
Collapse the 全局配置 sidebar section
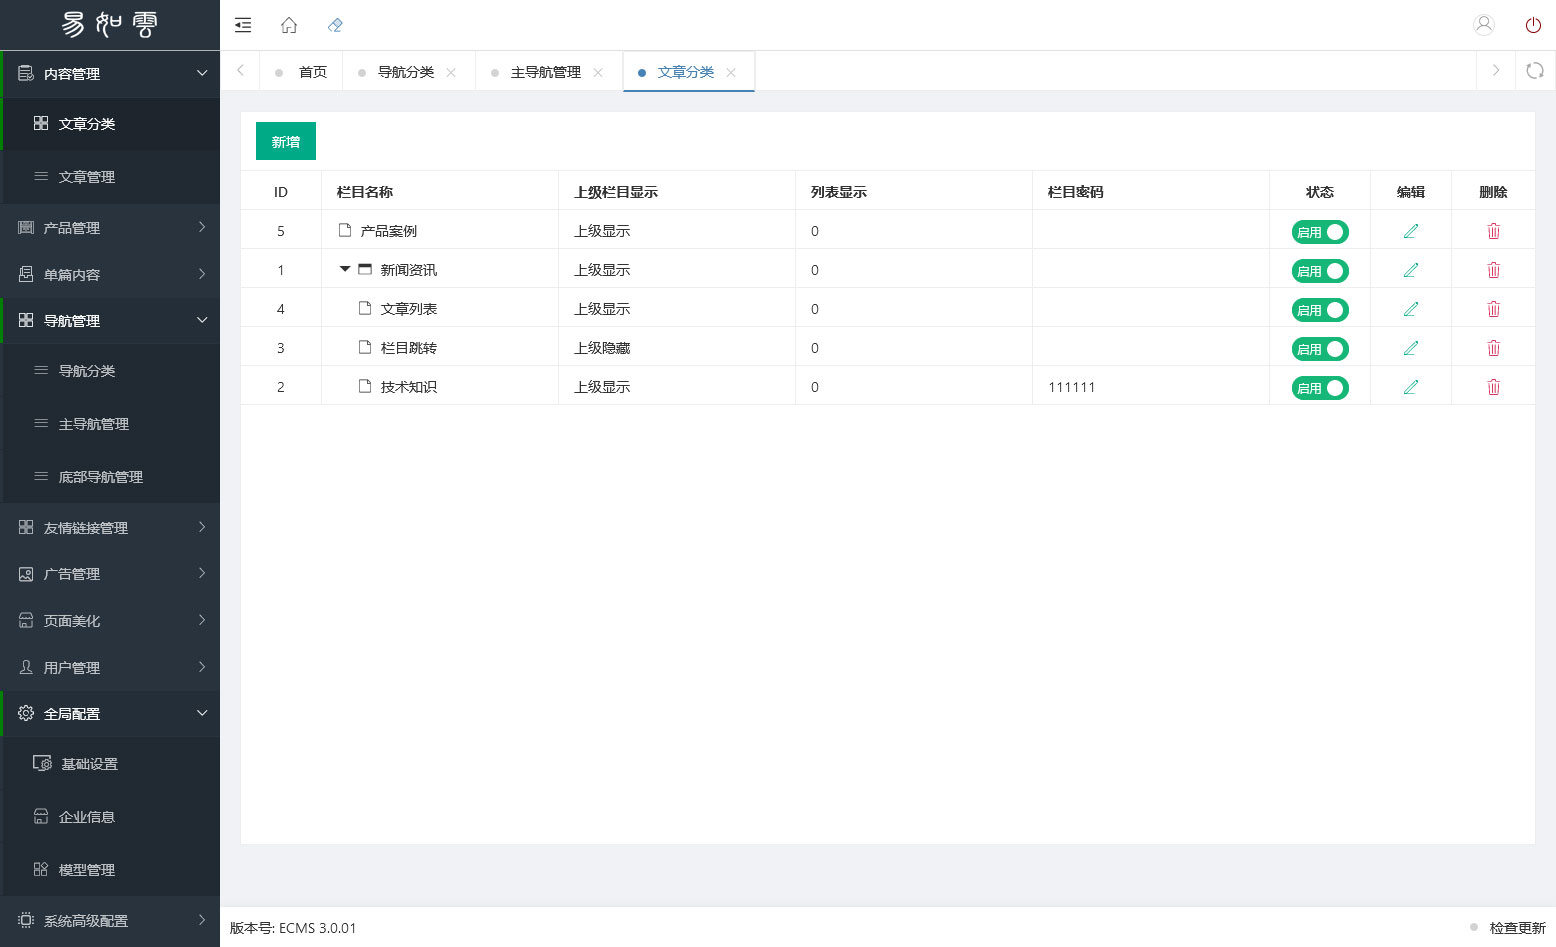(x=110, y=714)
